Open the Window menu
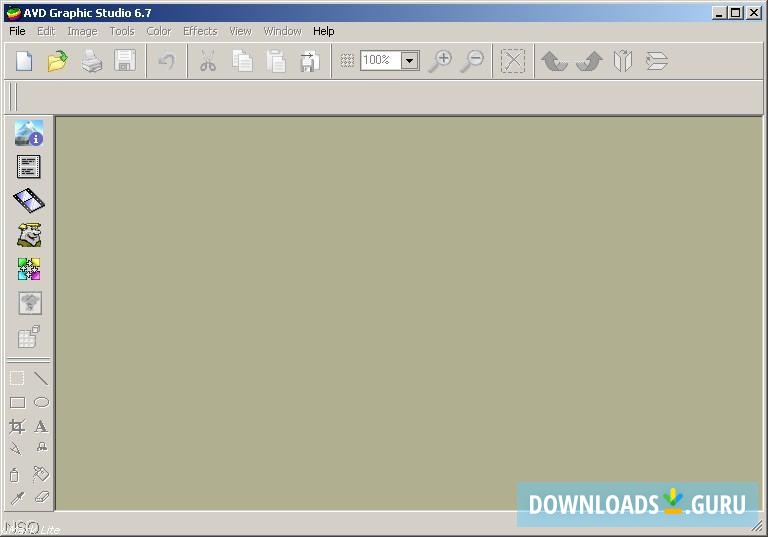Viewport: 768px width, 537px height. pyautogui.click(x=283, y=31)
